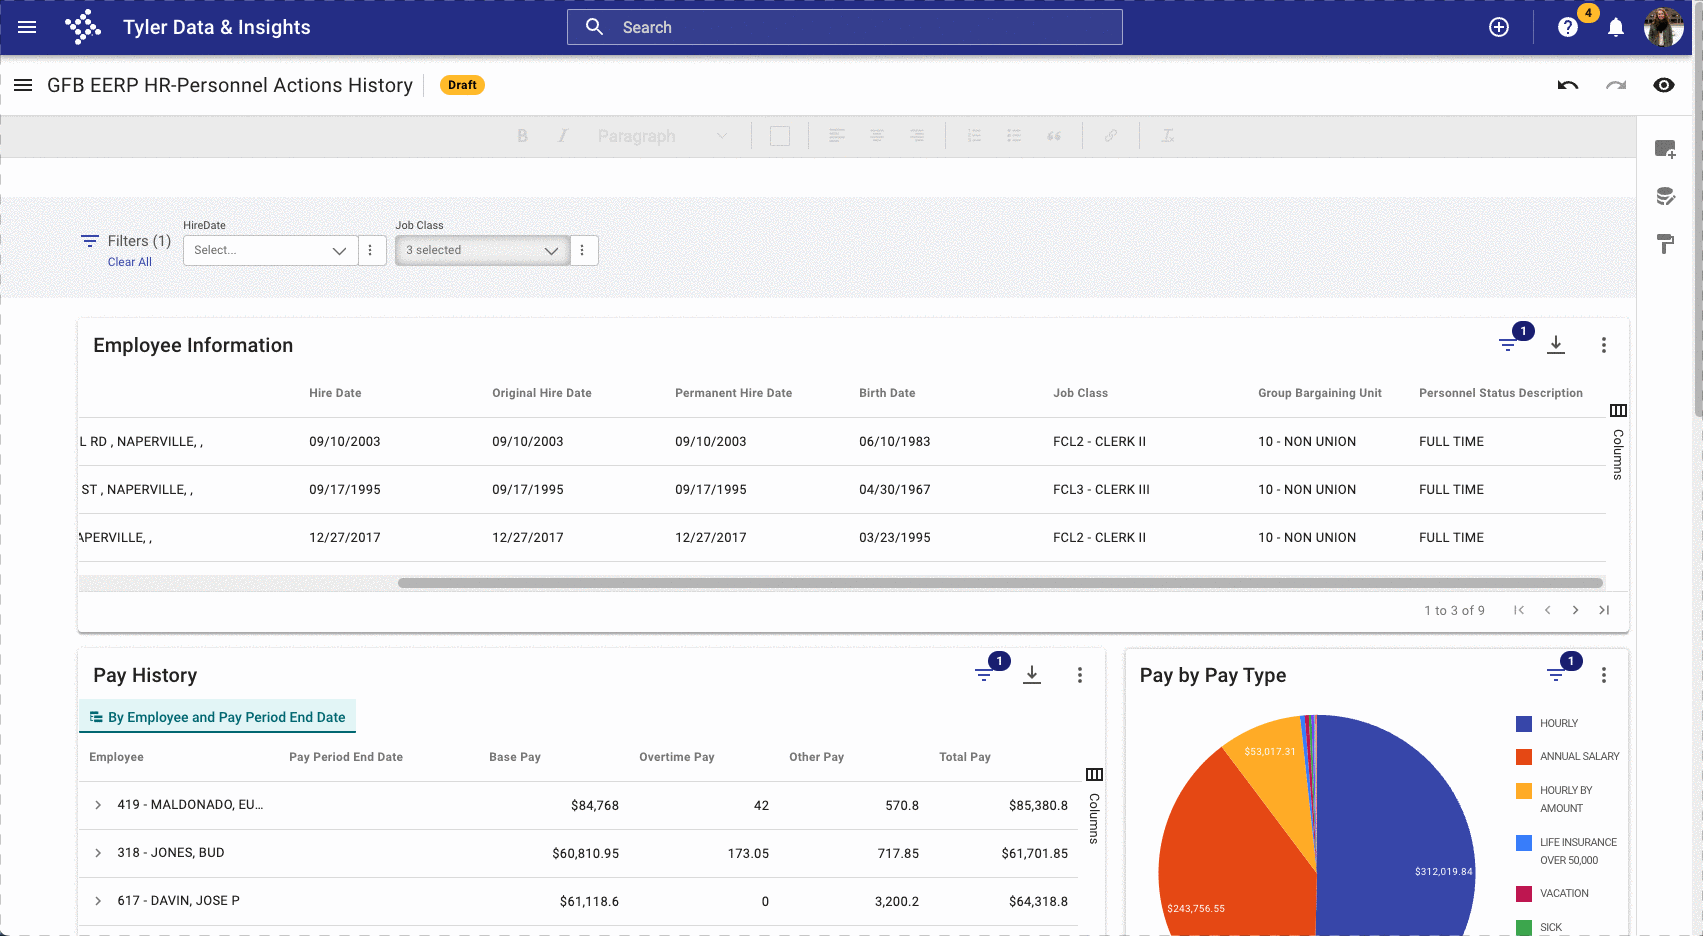
Task: Redo the last change
Action: (x=1615, y=85)
